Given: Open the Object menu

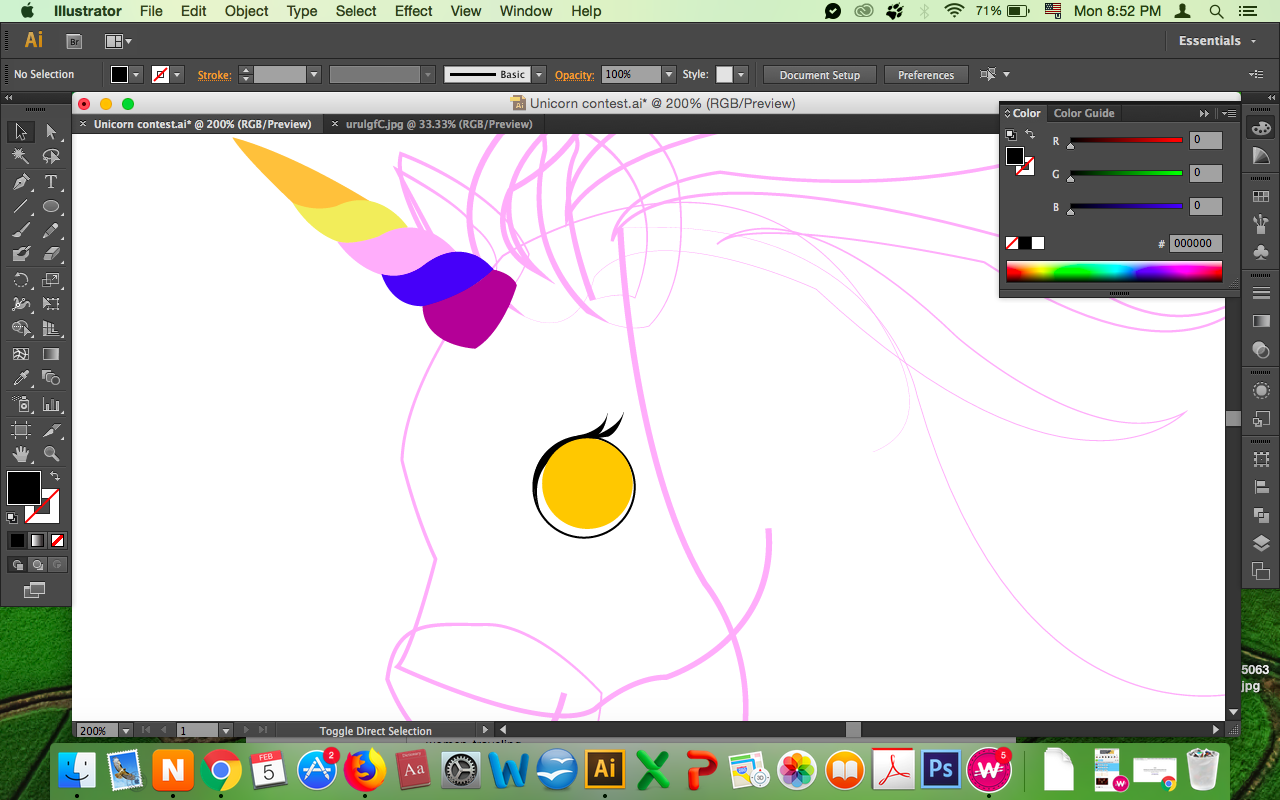Looking at the screenshot, I should (246, 11).
